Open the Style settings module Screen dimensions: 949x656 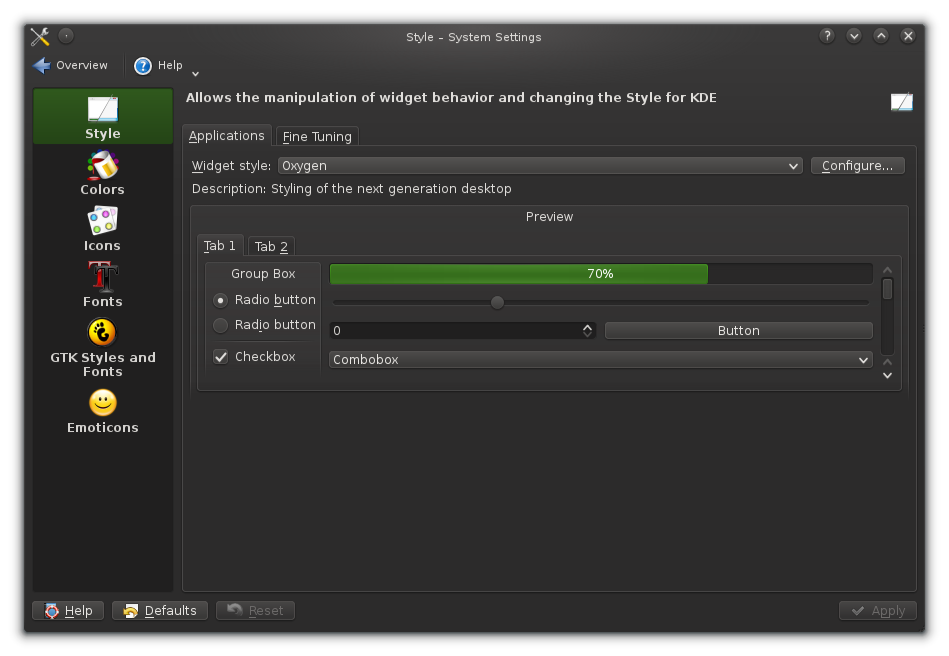[x=103, y=117]
